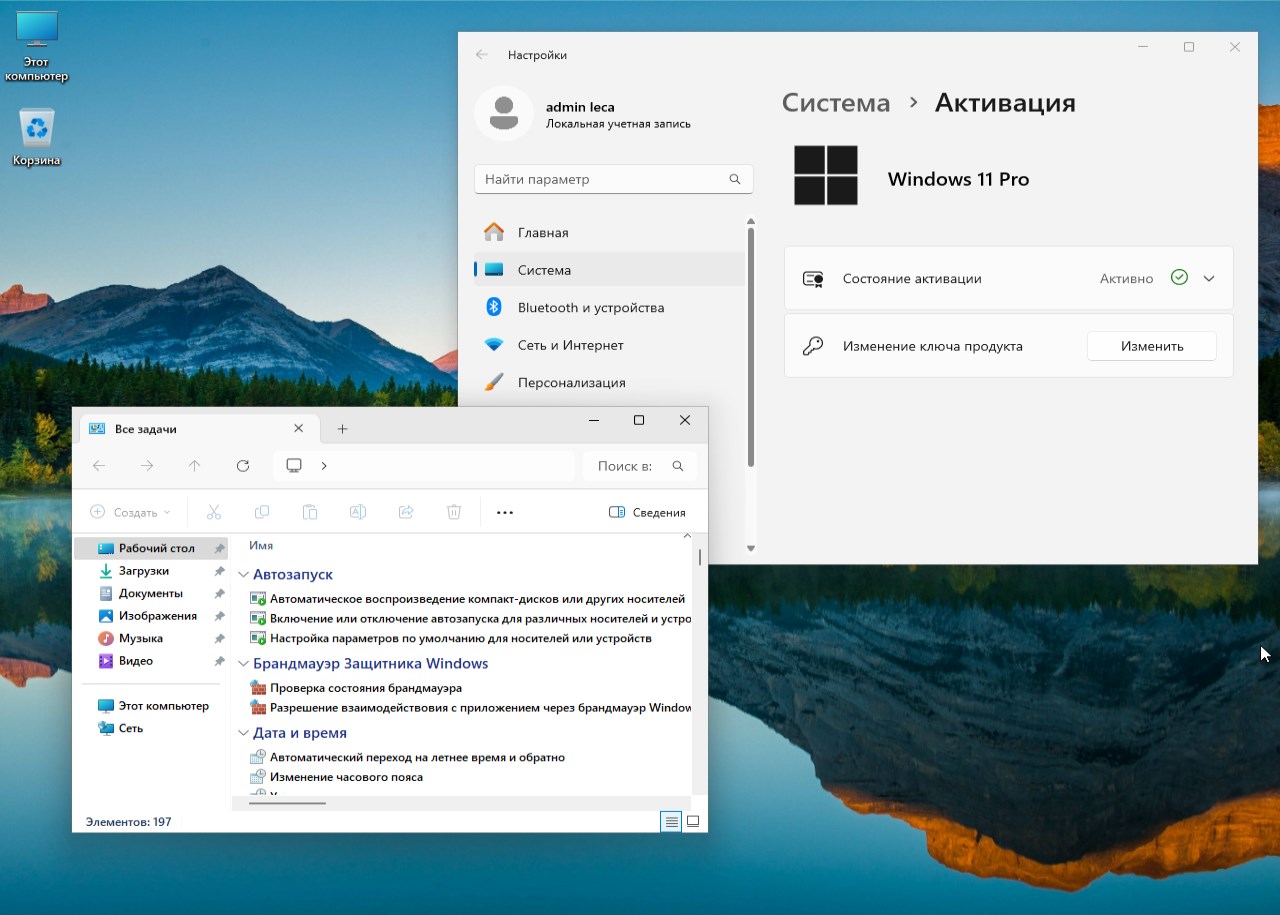The width and height of the screenshot is (1280, 915).
Task: Click the Изменить product key button
Action: [1152, 346]
